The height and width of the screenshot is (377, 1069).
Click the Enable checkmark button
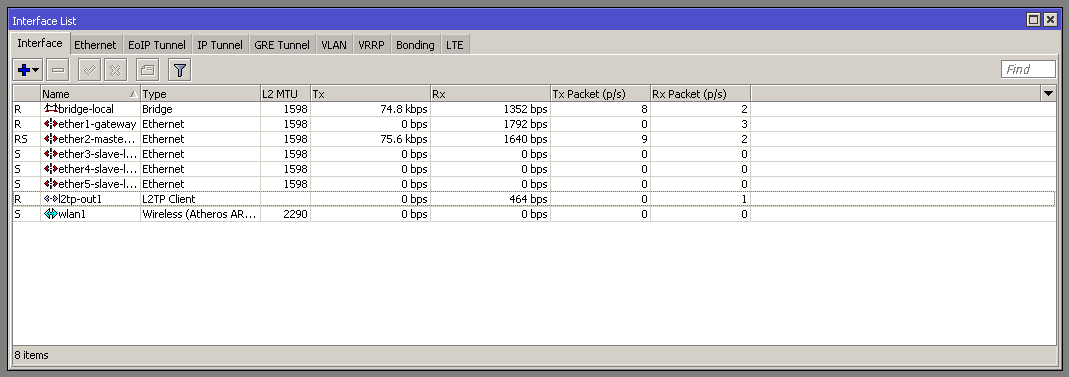click(89, 70)
